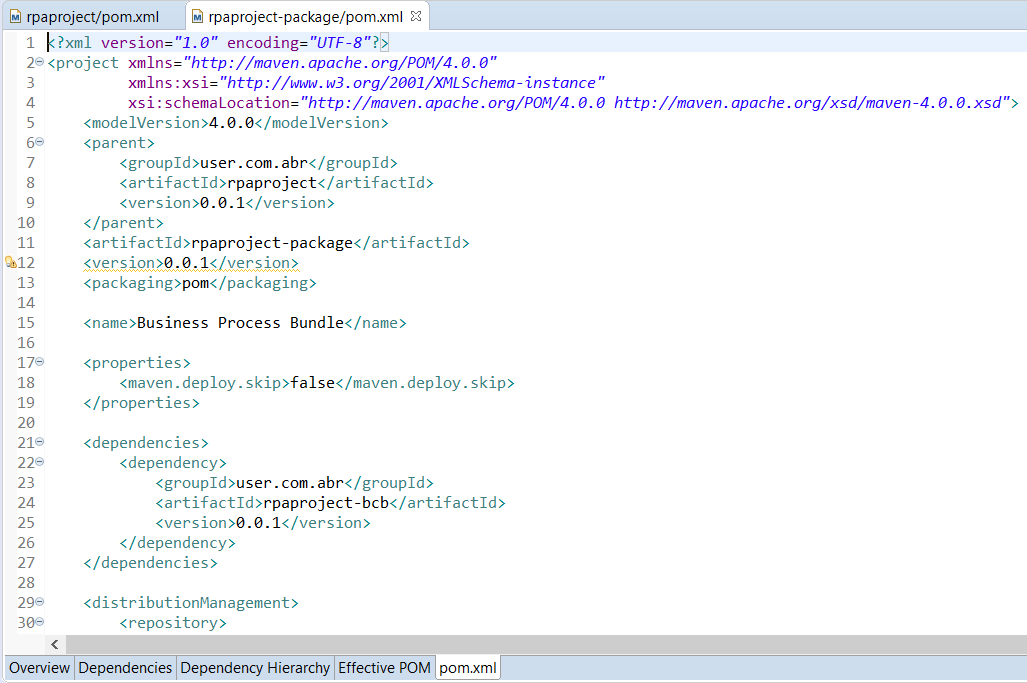
Task: Collapse the dependency element on line 22
Action: pyautogui.click(x=39, y=462)
